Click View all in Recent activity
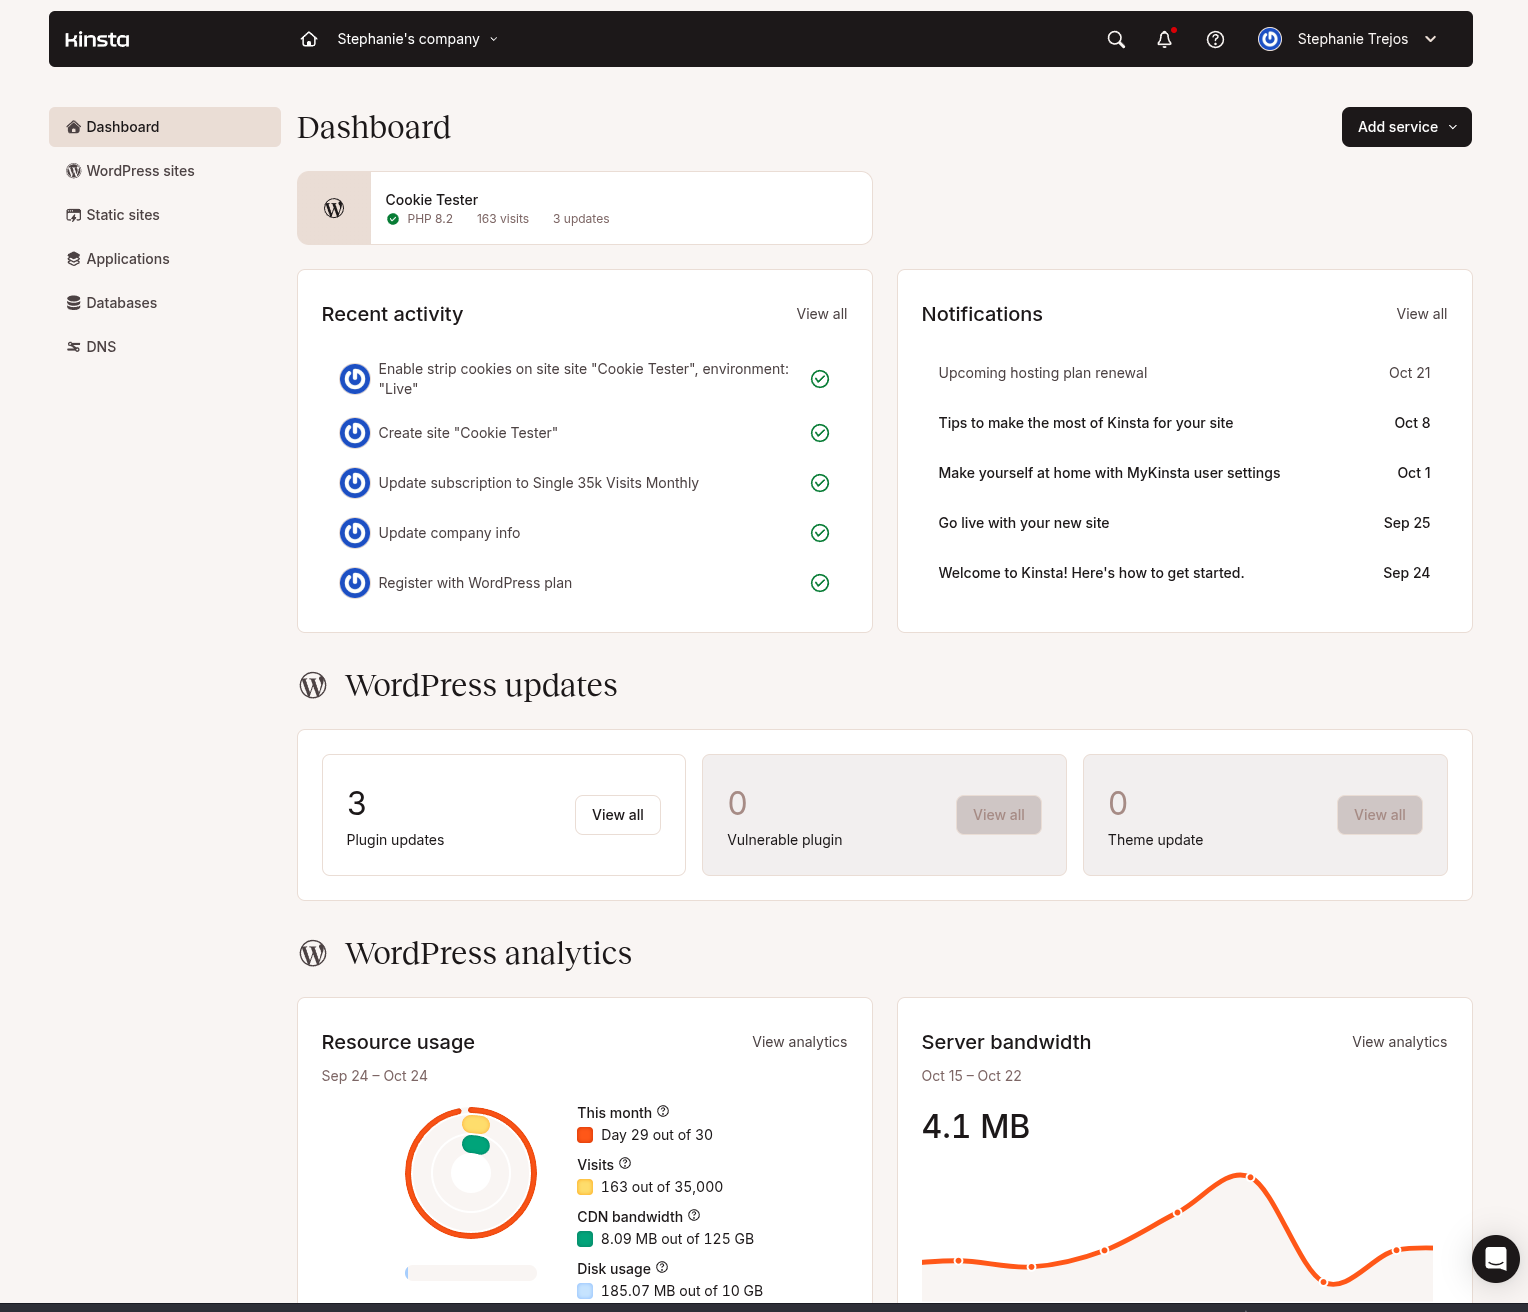The image size is (1528, 1312). 821,314
